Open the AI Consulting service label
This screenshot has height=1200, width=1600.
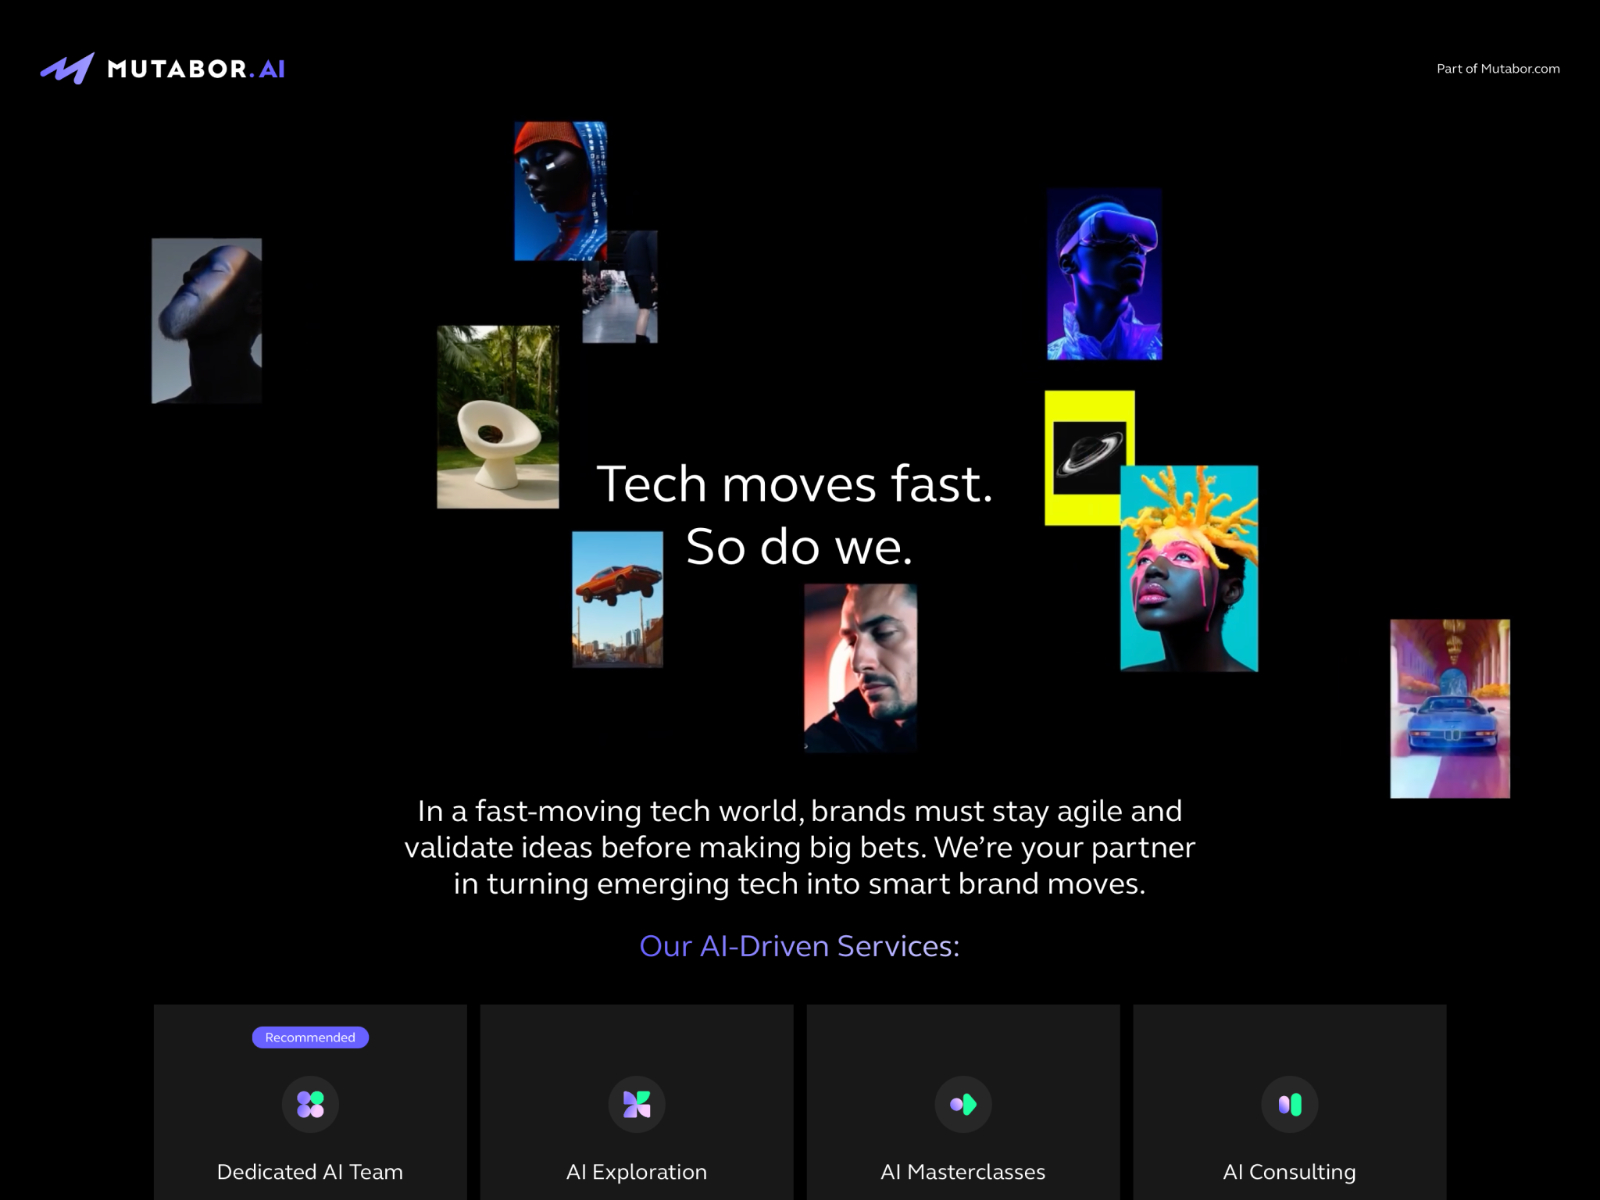tap(1290, 1172)
